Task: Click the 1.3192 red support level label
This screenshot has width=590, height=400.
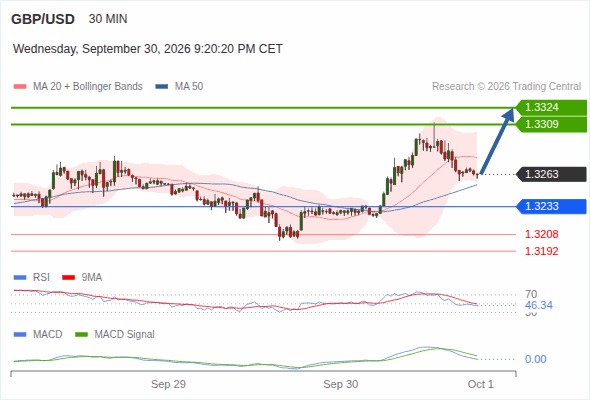Action: tap(541, 251)
